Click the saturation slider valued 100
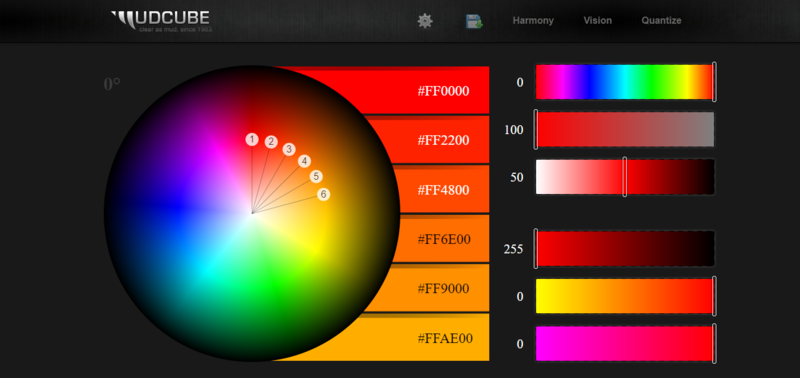 (x=625, y=130)
